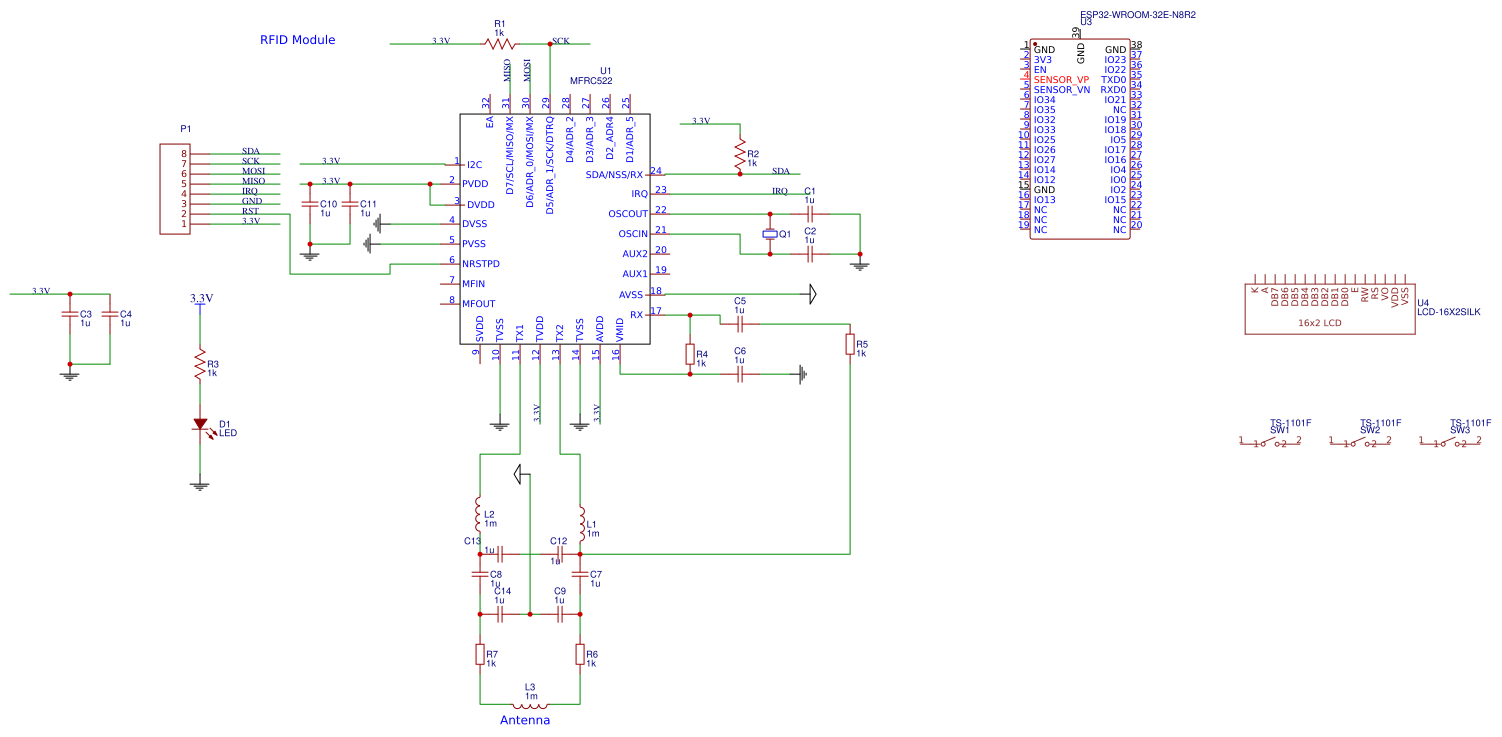Click the R3 resistor above the LED
1502x737 pixels.
click(x=200, y=365)
